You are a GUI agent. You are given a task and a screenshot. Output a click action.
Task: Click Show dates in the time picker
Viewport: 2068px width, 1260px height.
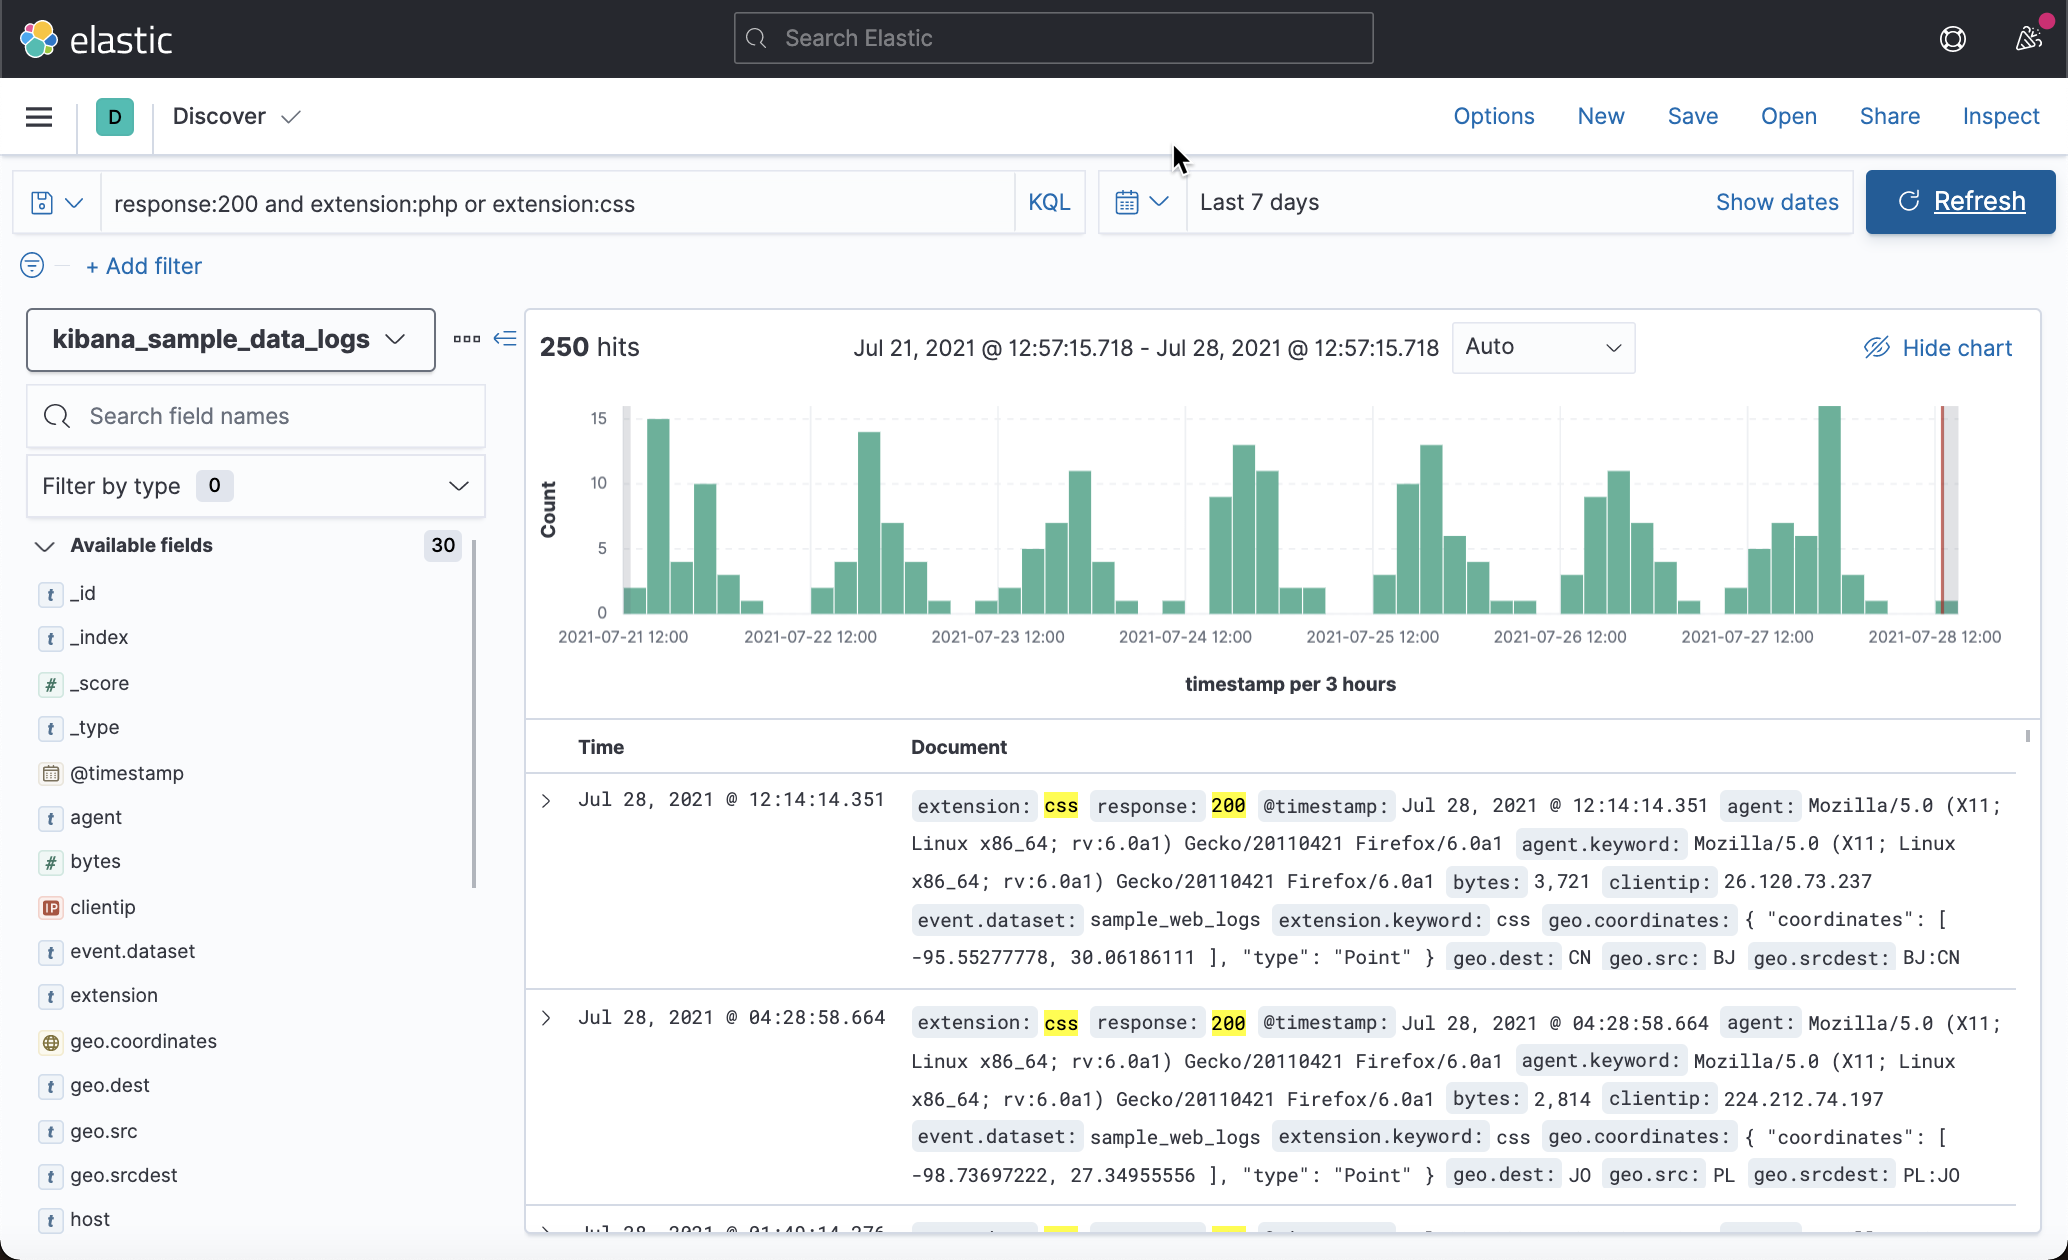point(1777,201)
